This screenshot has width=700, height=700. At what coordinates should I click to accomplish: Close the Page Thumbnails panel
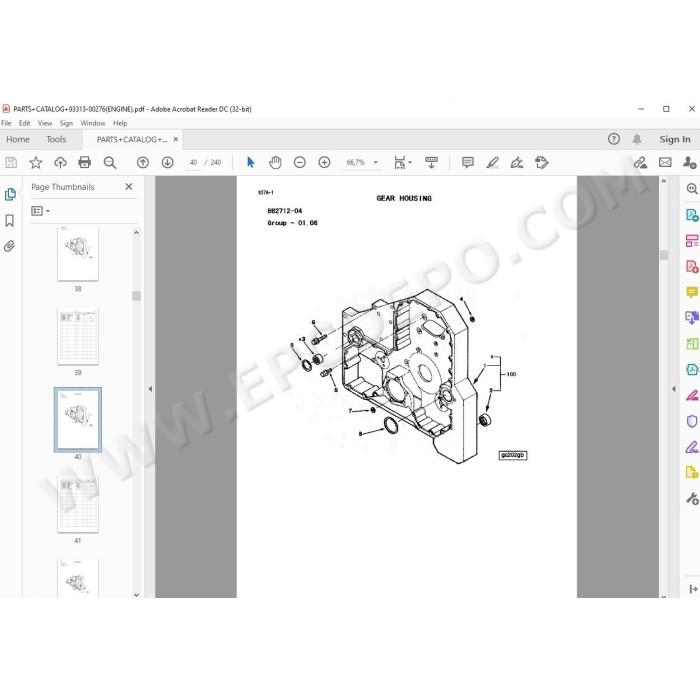click(x=129, y=187)
